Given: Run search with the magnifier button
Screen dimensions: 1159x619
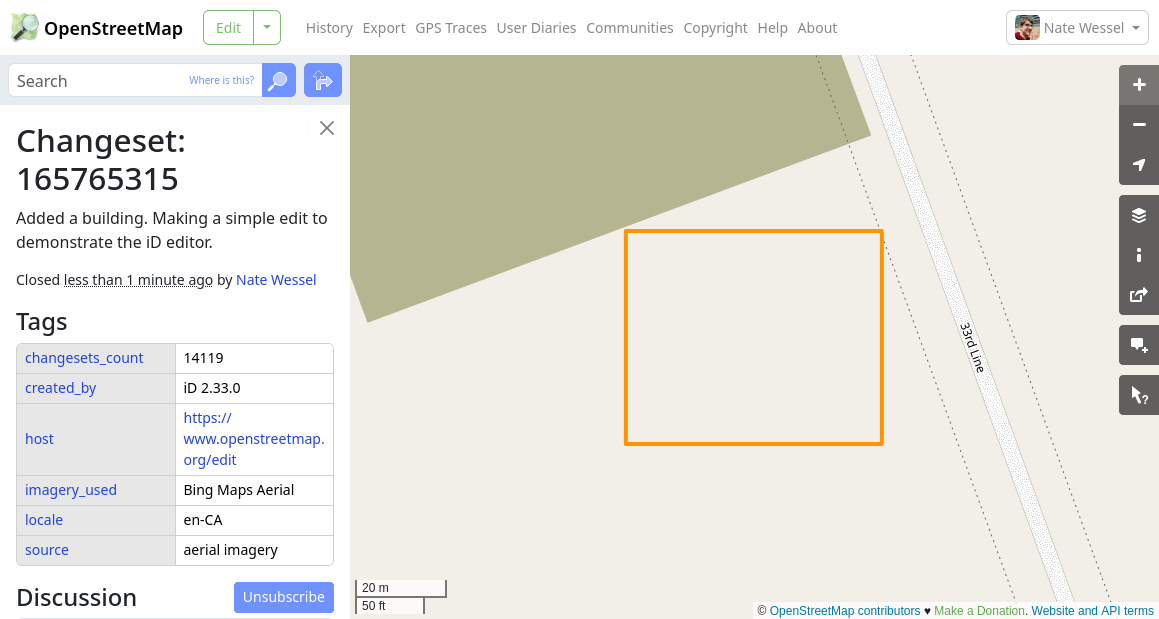Looking at the screenshot, I should [279, 81].
